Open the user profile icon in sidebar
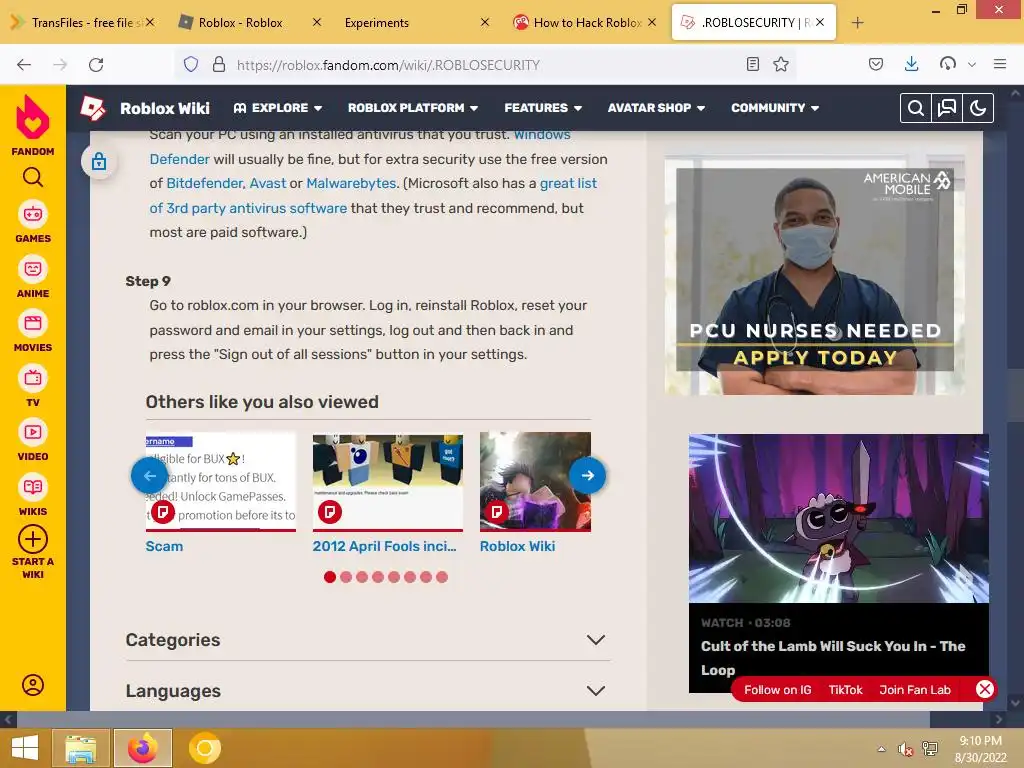The width and height of the screenshot is (1024, 768). coord(33,685)
